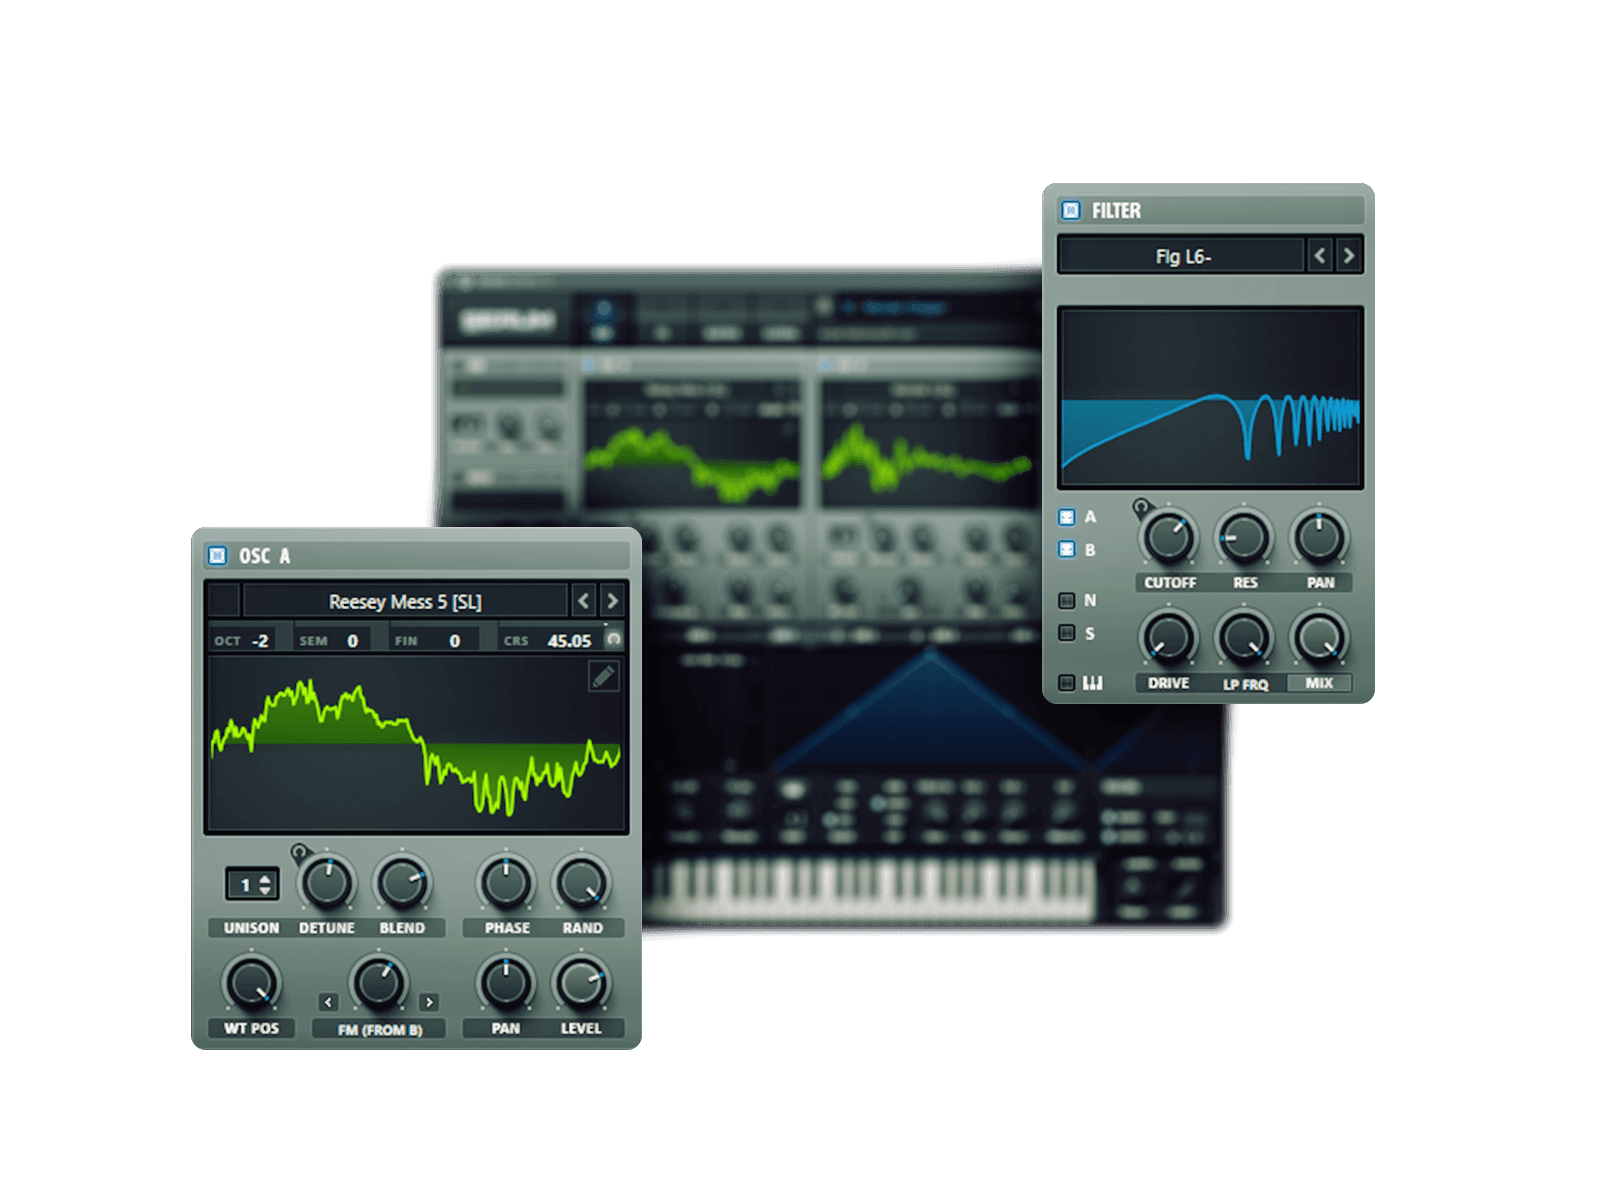The width and height of the screenshot is (1600, 1200).
Task: Uncheck oscillator A filter routing
Action: point(1067,517)
